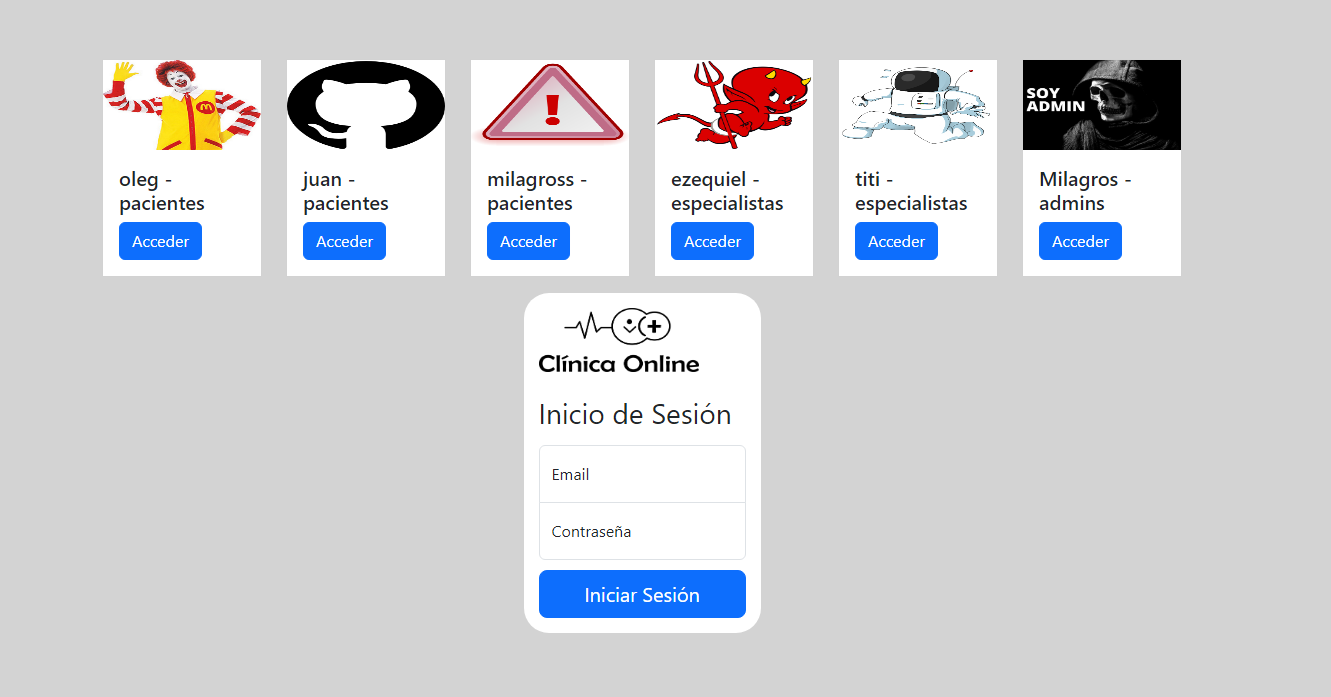
Task: Click Acceder under juan - pacientes
Action: pyautogui.click(x=344, y=241)
